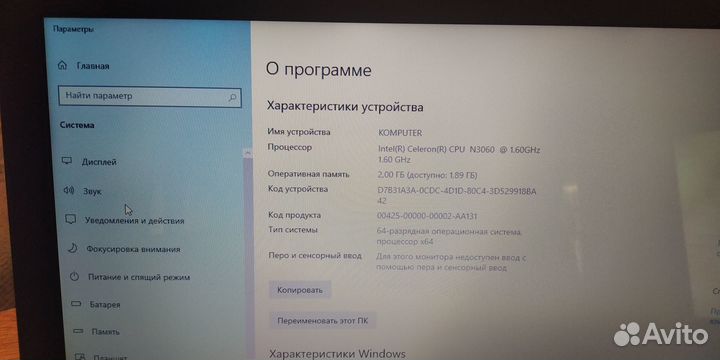The width and height of the screenshot is (720, 360).
Task: Click the Питание и спящий режим power icon
Action: pyautogui.click(x=74, y=276)
